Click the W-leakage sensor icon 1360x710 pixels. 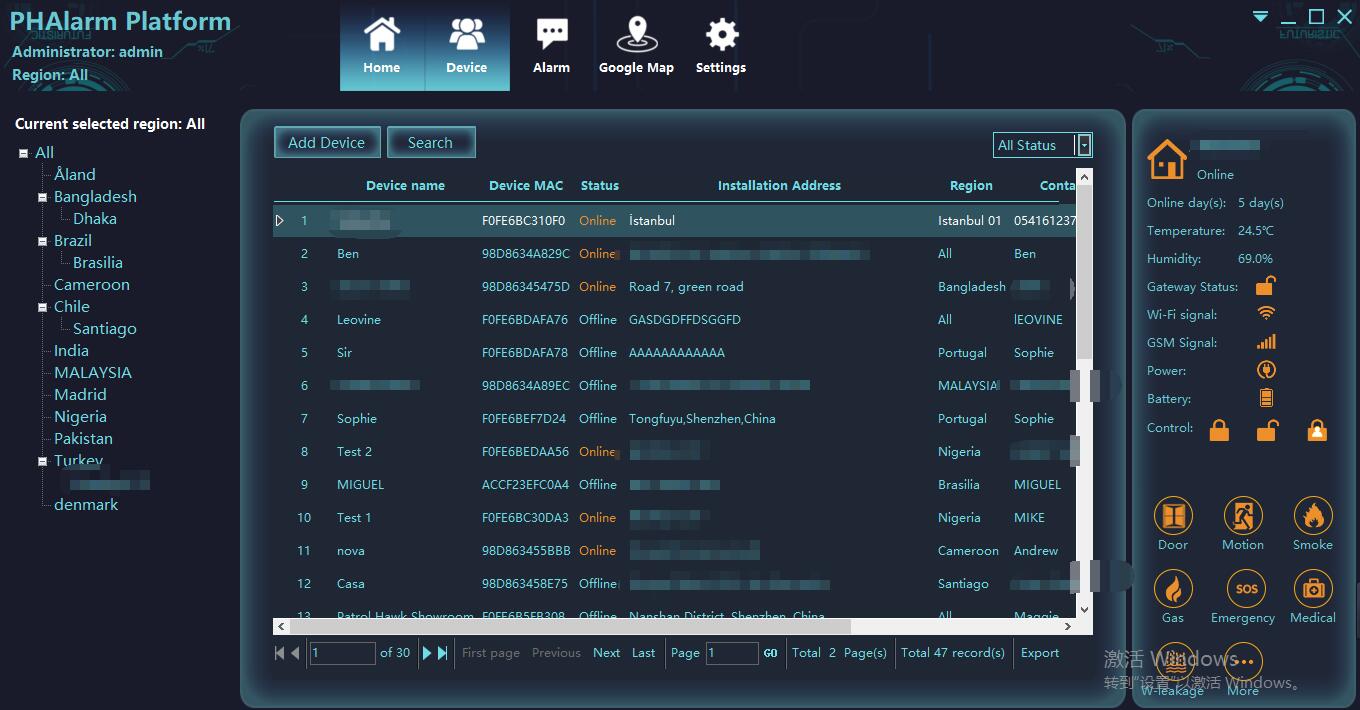[1173, 662]
